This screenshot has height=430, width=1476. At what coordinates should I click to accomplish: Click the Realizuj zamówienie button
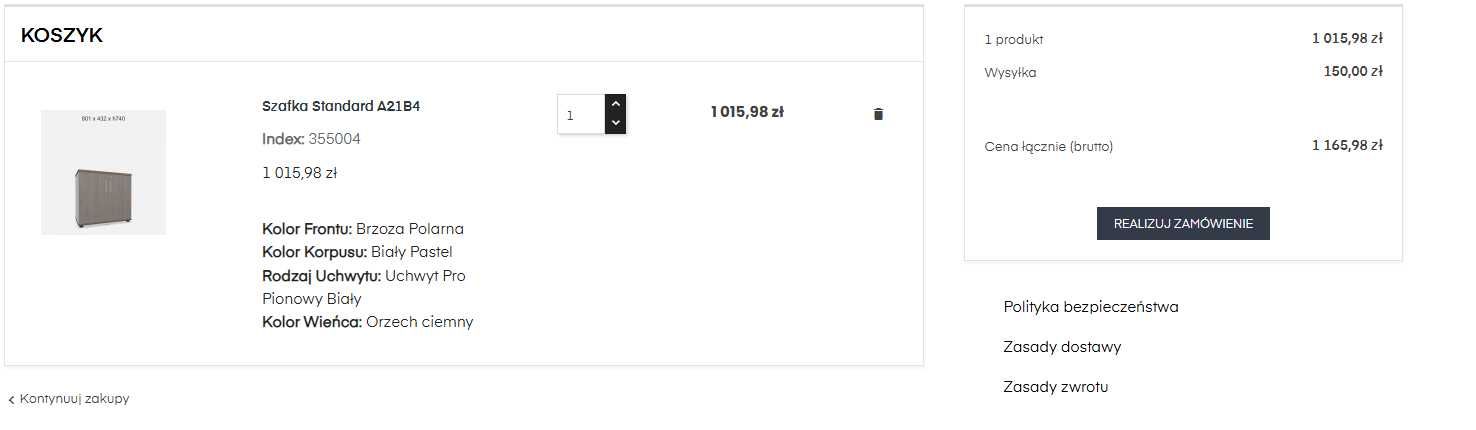(1183, 224)
